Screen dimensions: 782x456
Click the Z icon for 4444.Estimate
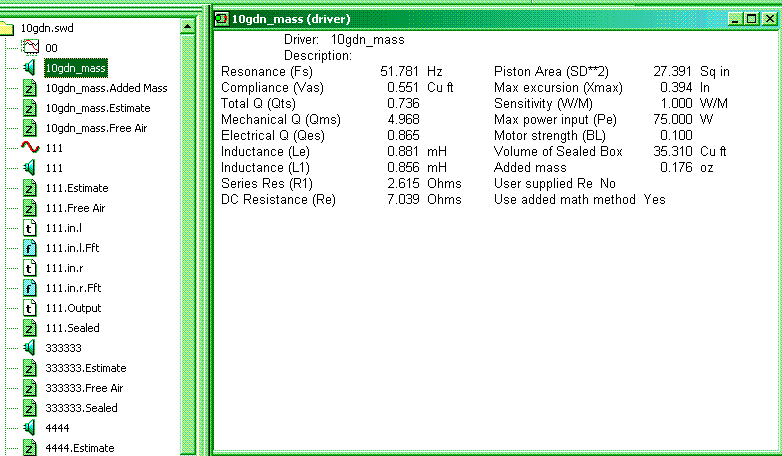coord(30,448)
